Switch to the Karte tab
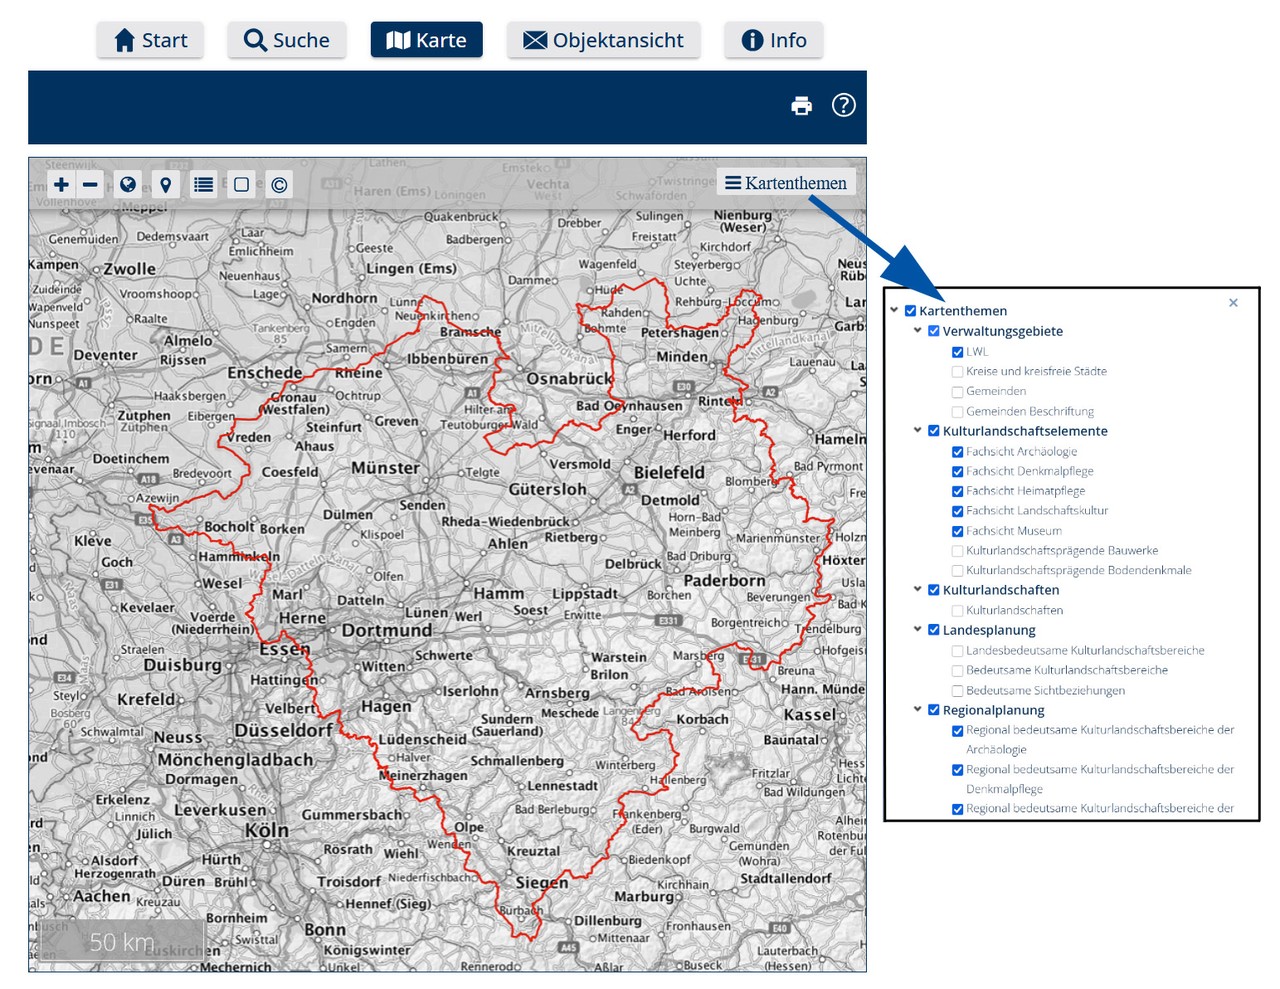The height and width of the screenshot is (989, 1280). point(427,40)
